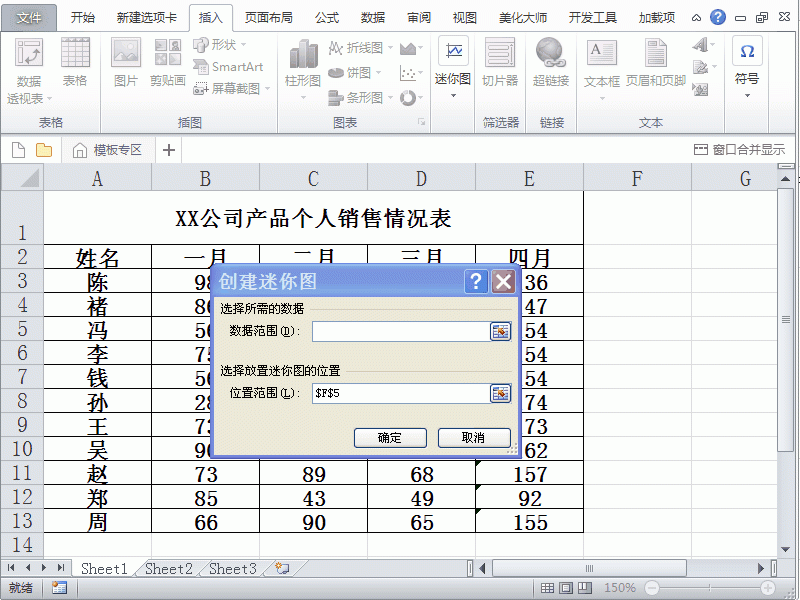Cancel the 创建迷你图 dialog
The width and height of the screenshot is (800, 600).
pos(473,437)
